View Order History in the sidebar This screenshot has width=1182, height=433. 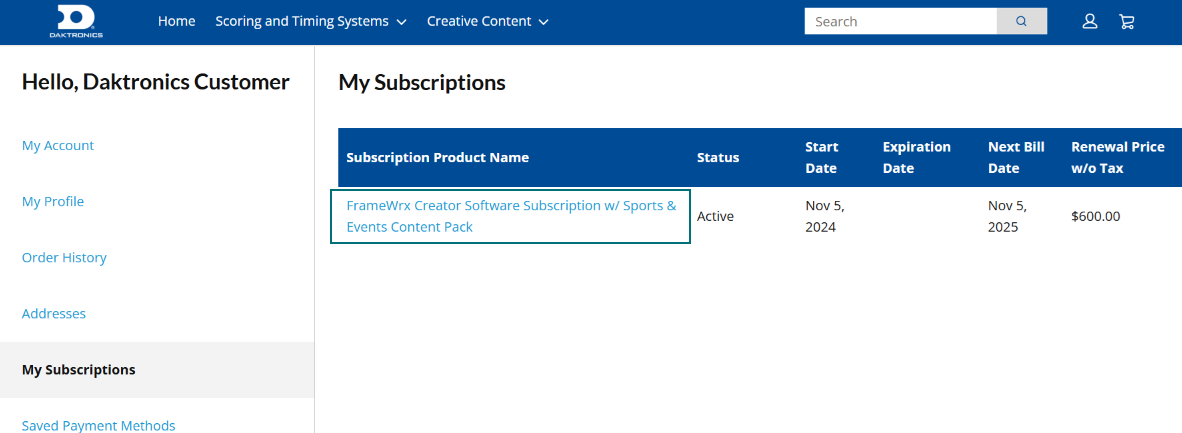click(64, 257)
